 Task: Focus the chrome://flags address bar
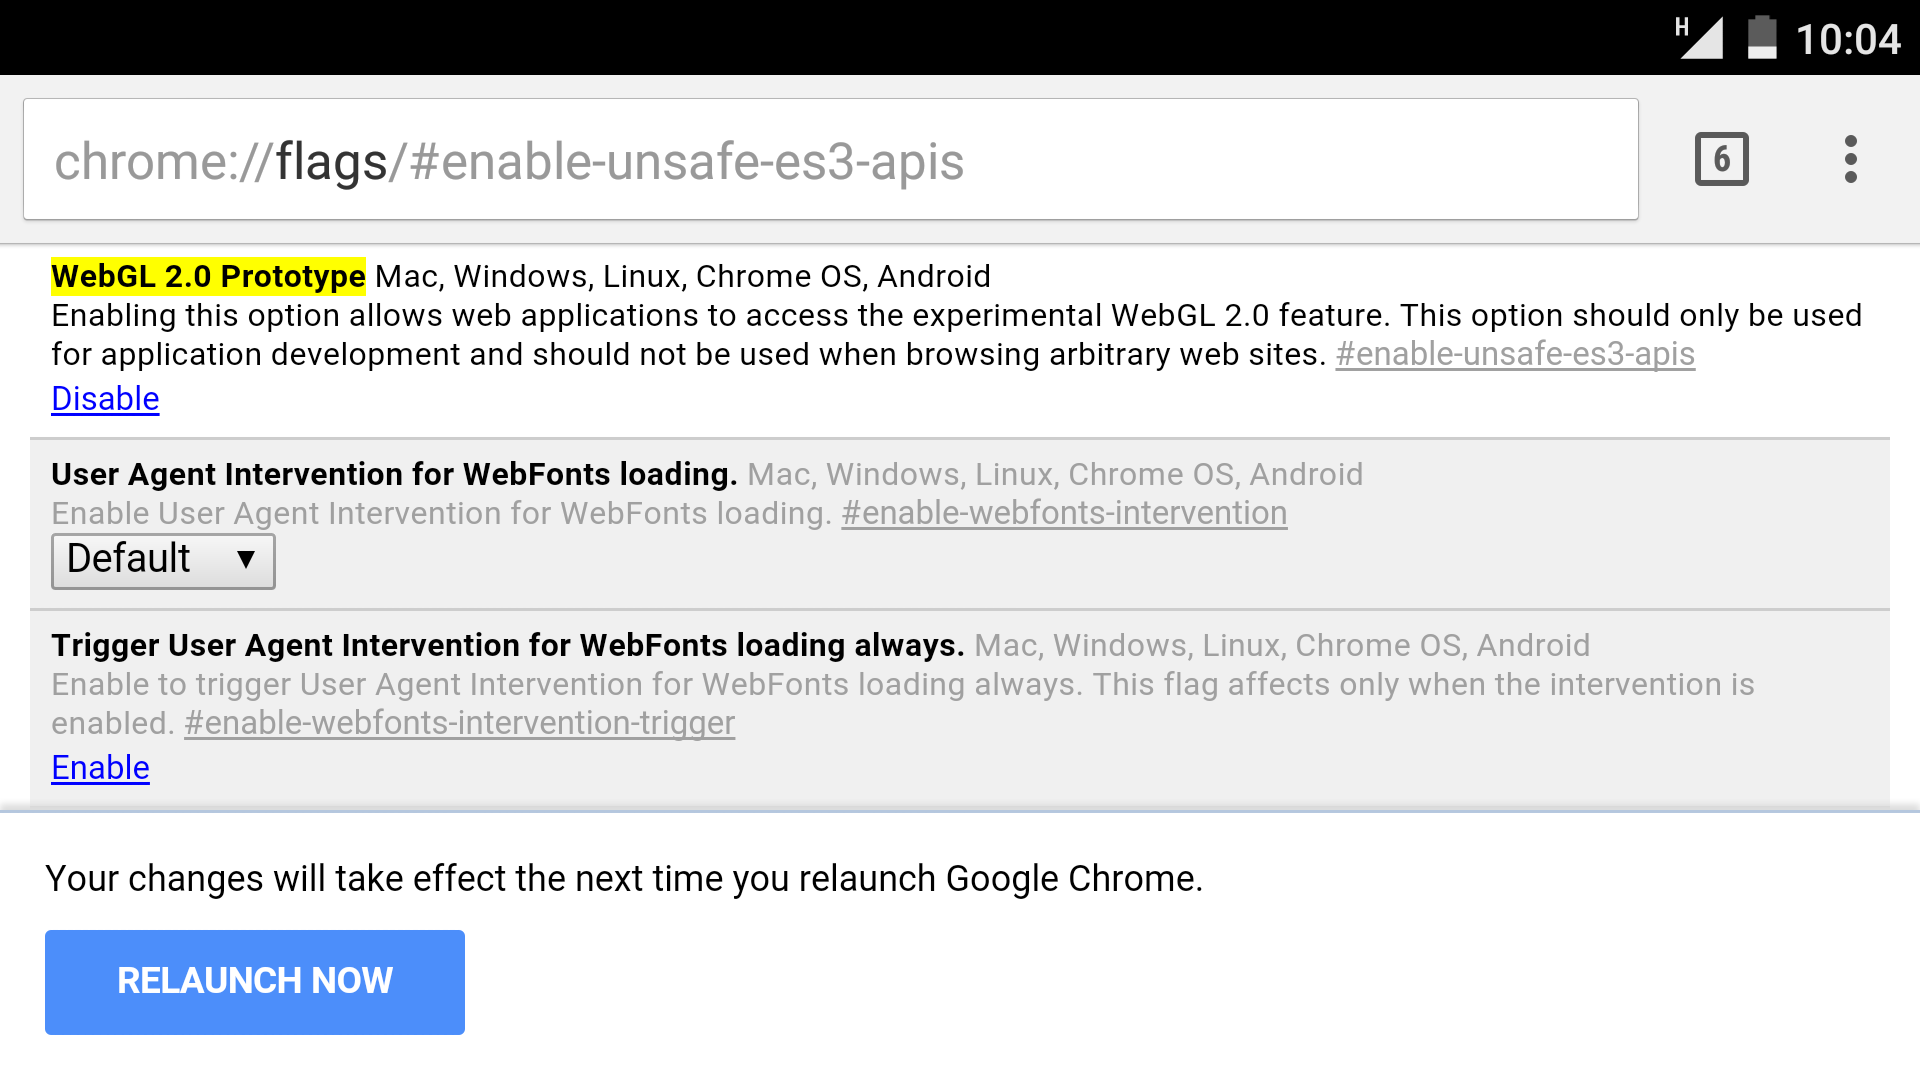click(830, 159)
